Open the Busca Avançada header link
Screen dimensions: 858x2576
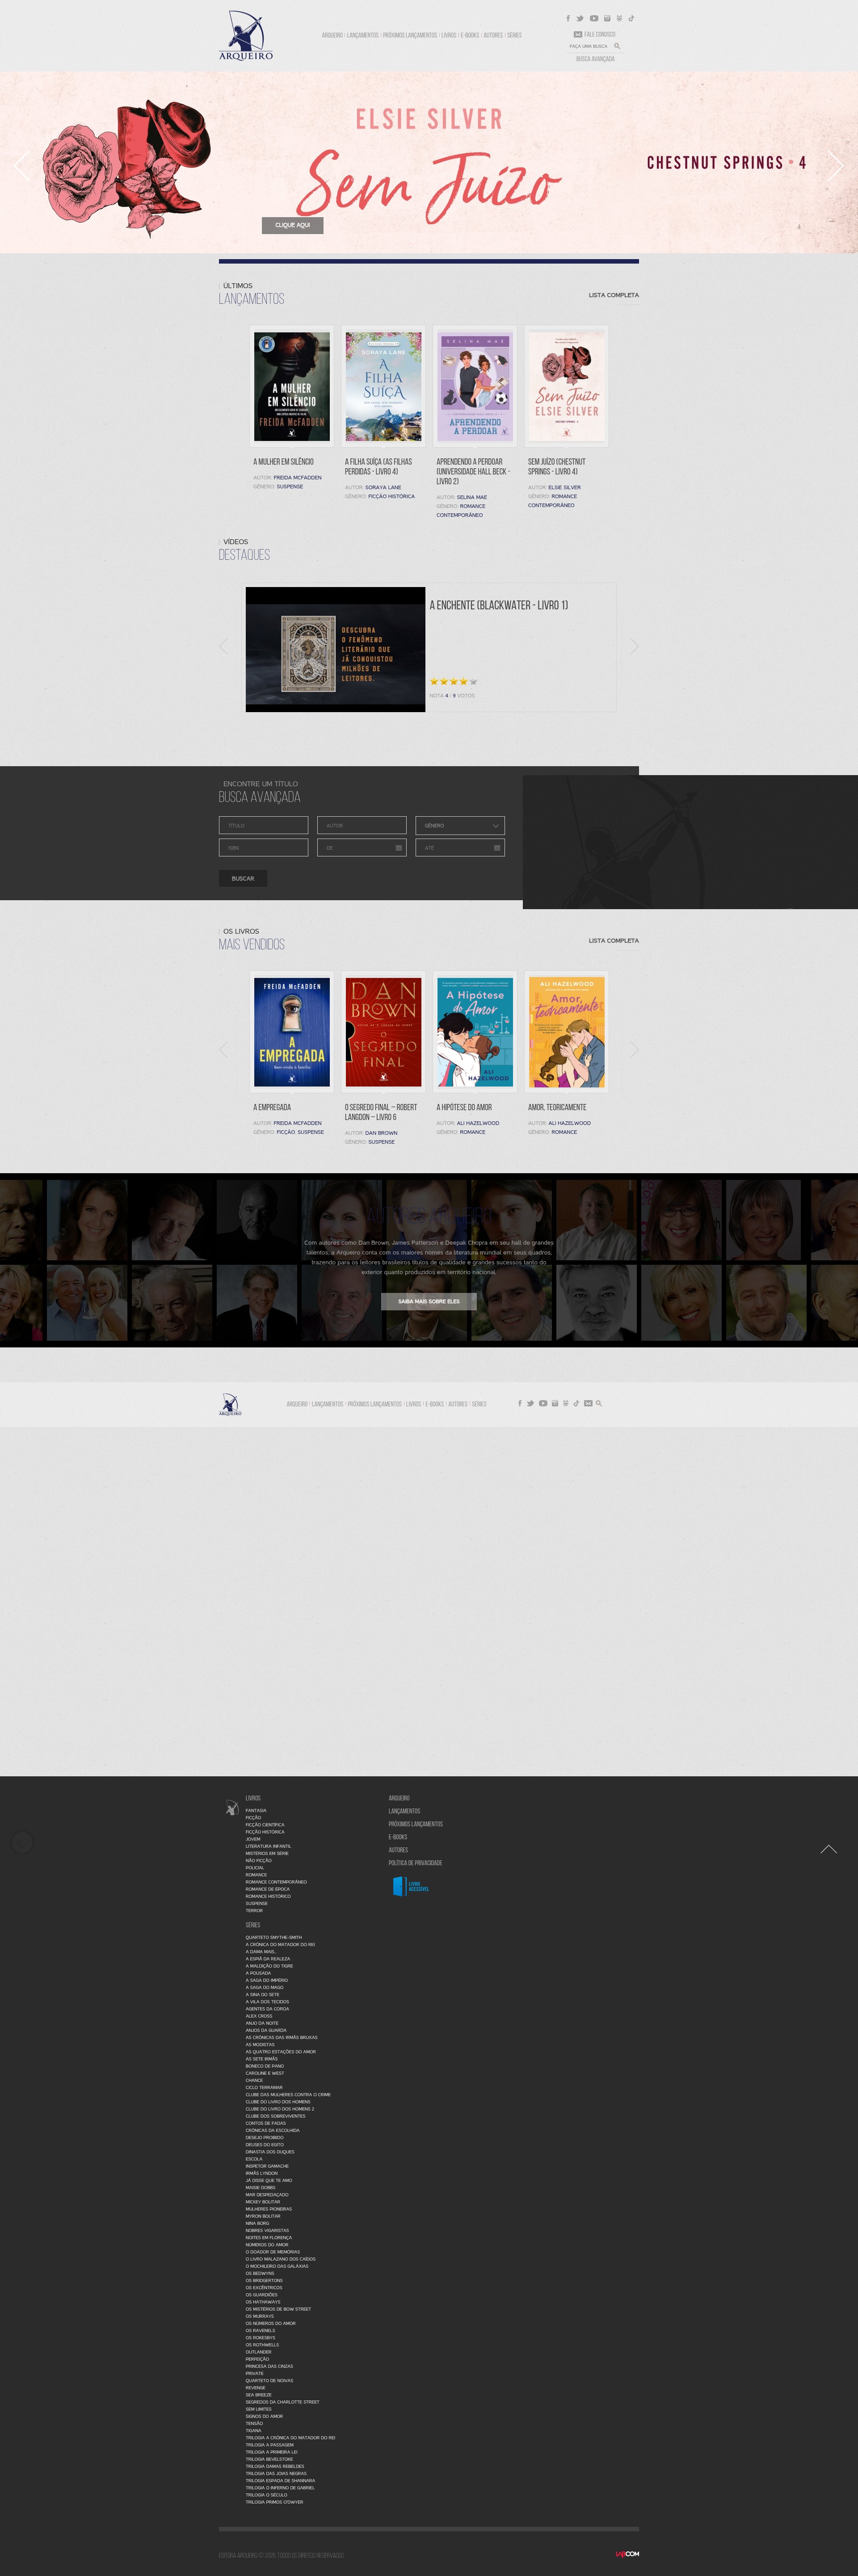point(595,59)
